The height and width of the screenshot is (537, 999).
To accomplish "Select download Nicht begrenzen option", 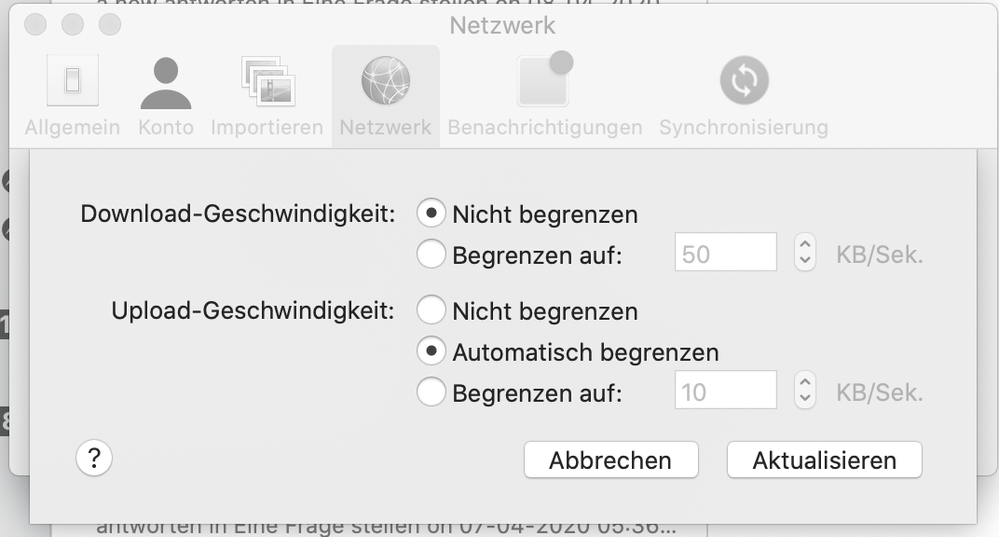I will point(432,214).
